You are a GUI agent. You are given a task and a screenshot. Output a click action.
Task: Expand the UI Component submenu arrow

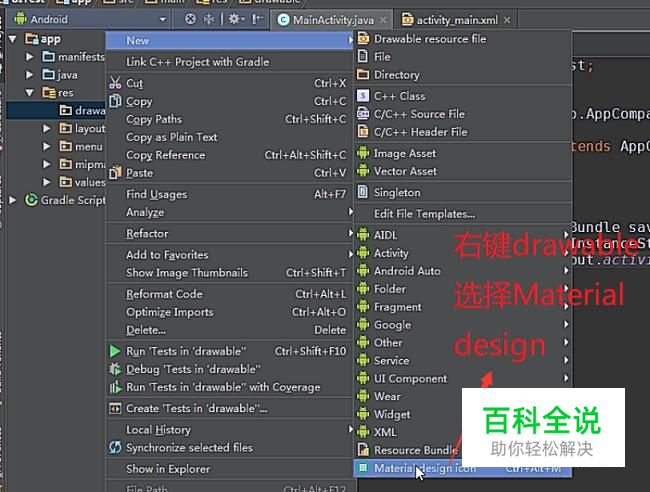tap(566, 378)
